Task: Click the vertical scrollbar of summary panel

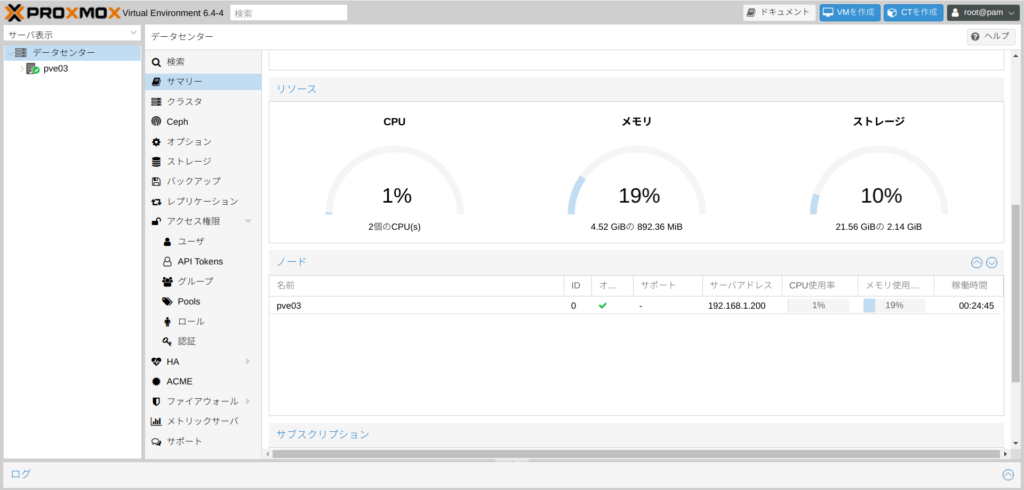Action: tap(1015, 293)
